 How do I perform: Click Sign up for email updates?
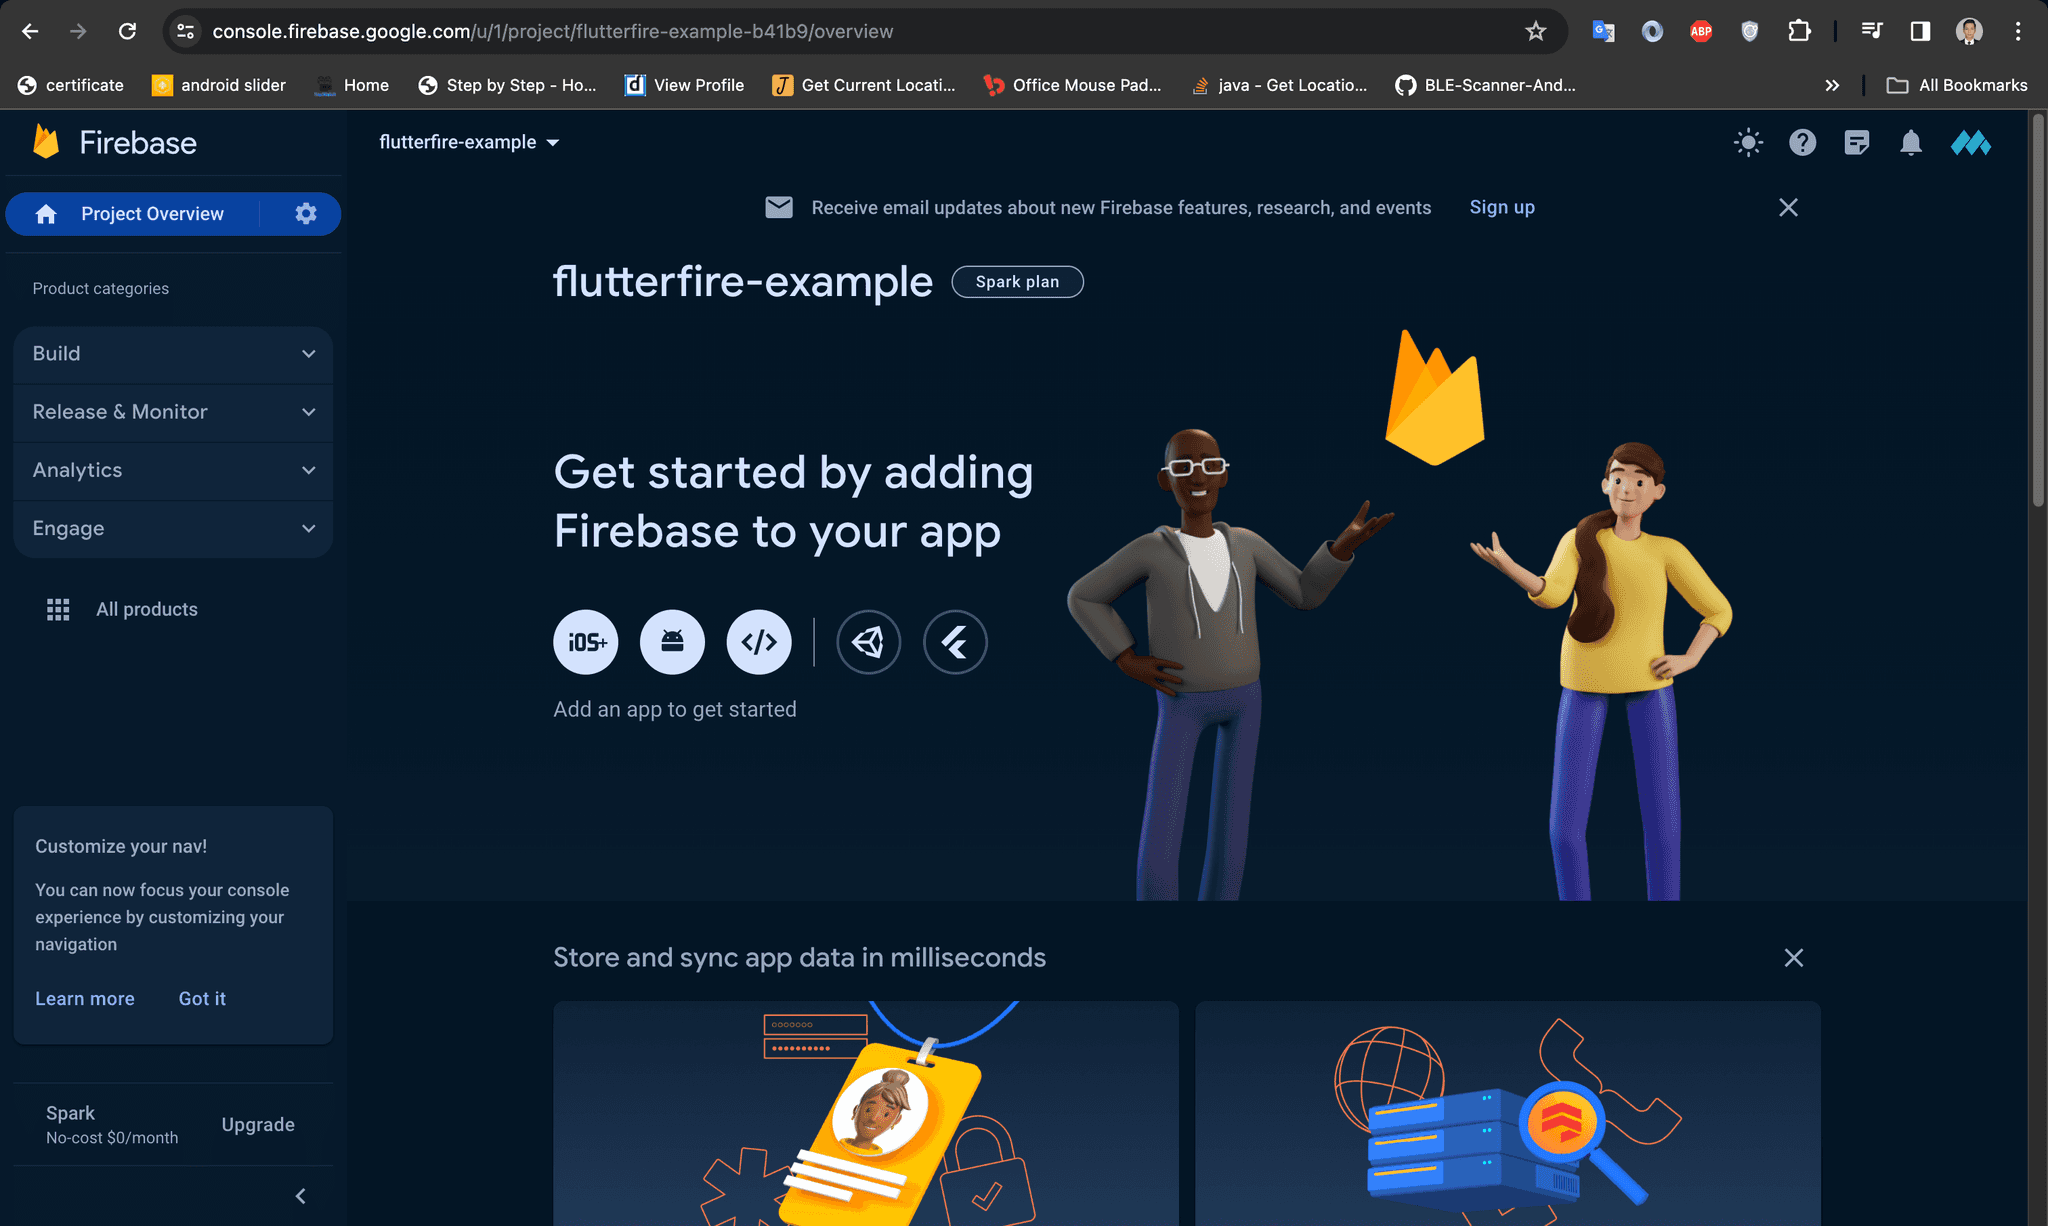1502,207
